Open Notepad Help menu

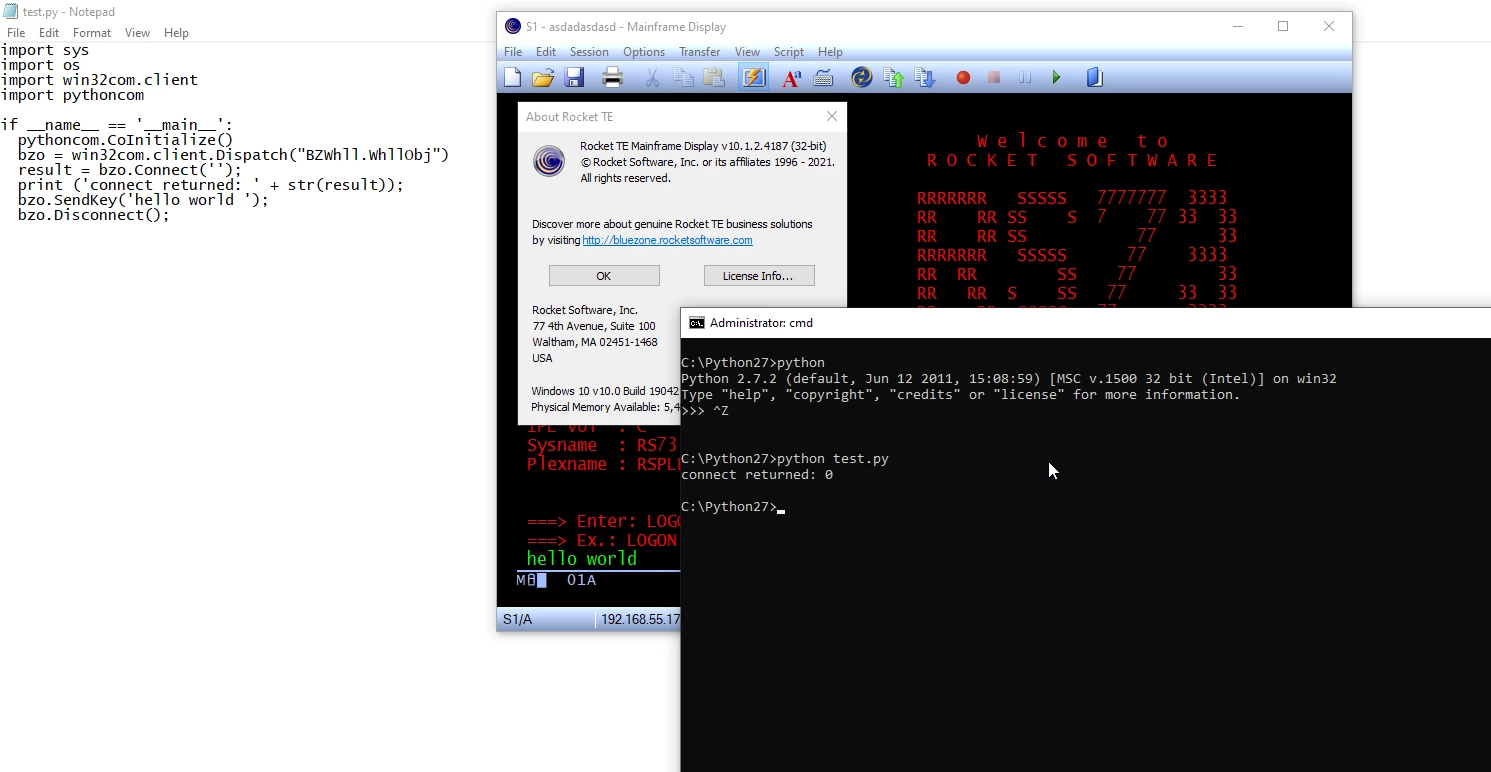(x=176, y=33)
